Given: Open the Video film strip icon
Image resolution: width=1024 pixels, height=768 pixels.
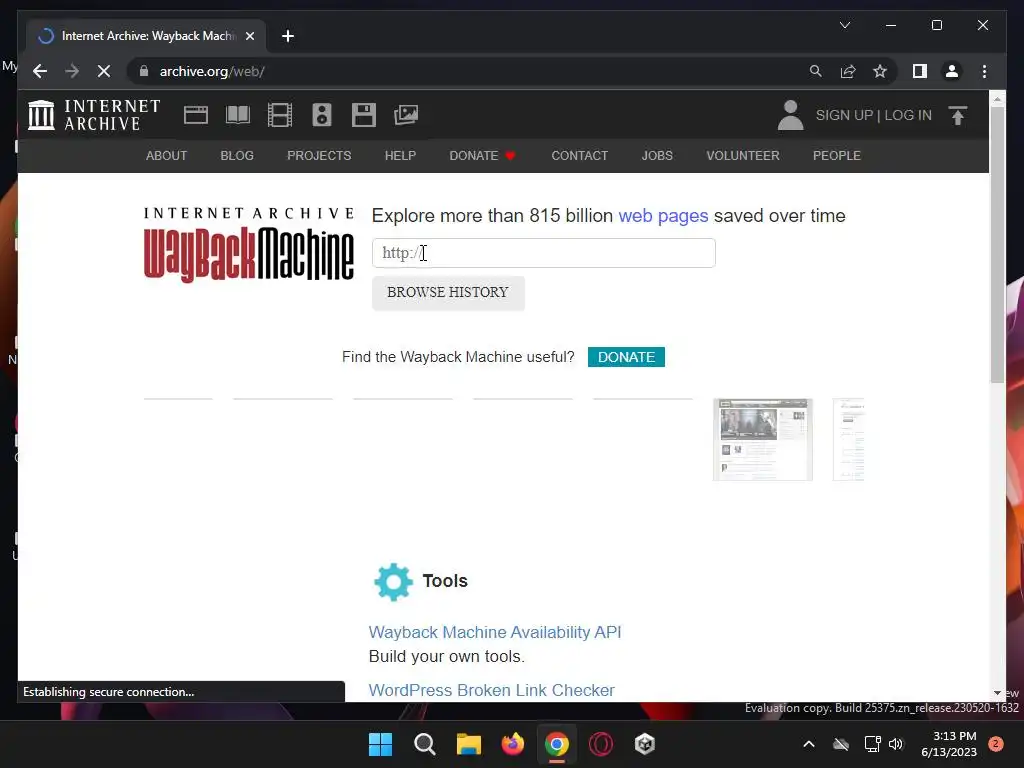Looking at the screenshot, I should [280, 115].
